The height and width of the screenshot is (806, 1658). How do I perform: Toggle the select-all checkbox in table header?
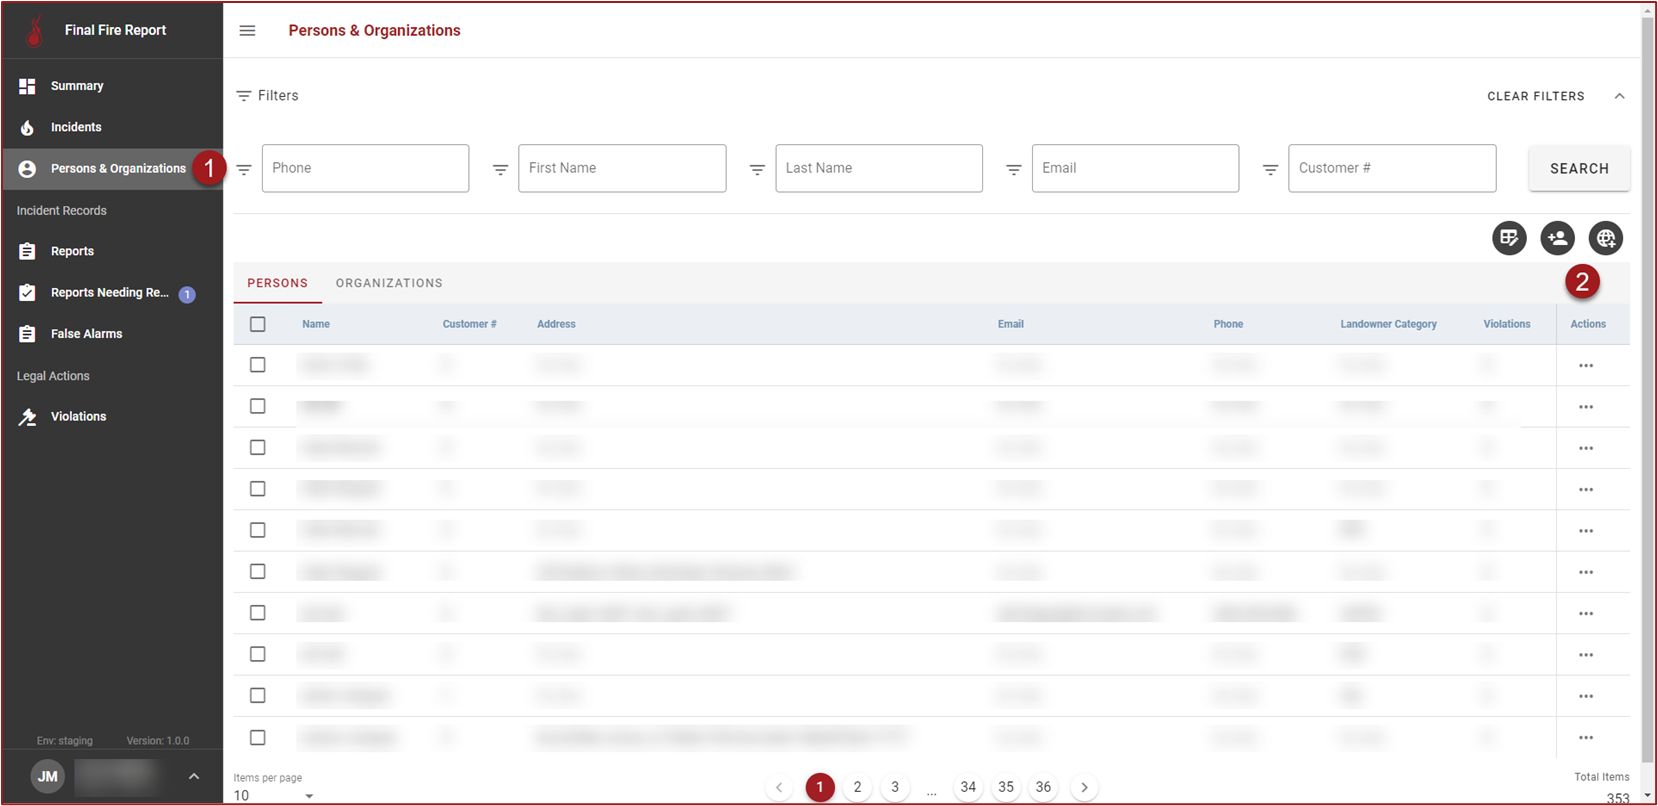(x=258, y=324)
